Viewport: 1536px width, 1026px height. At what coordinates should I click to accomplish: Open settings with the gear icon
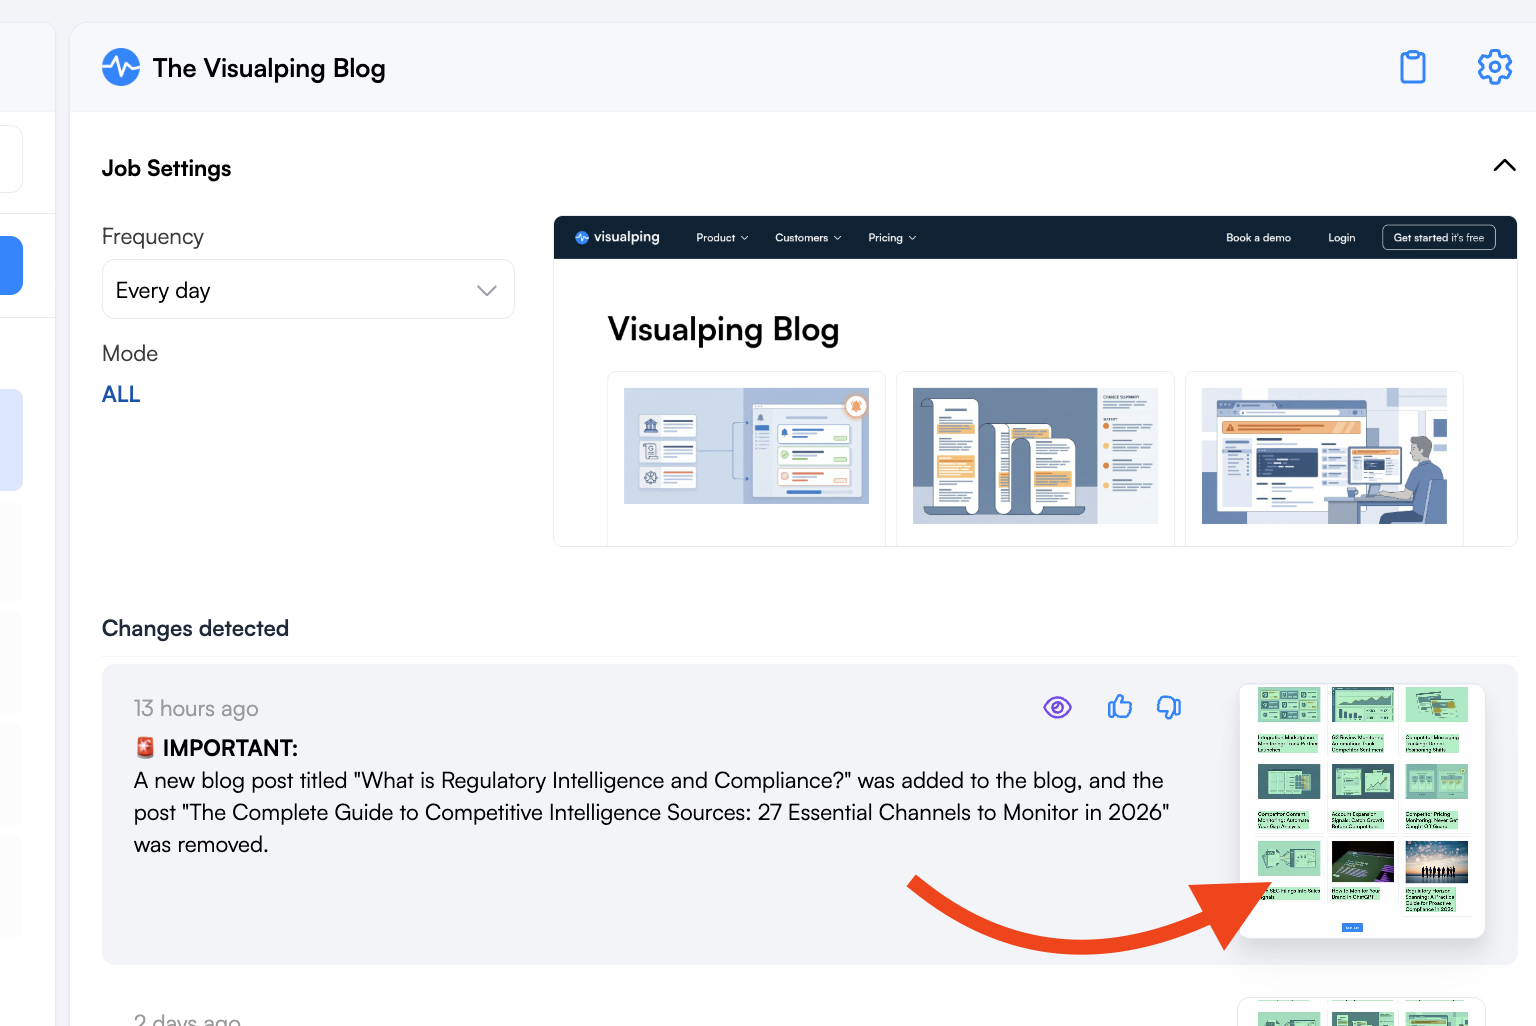(x=1495, y=67)
